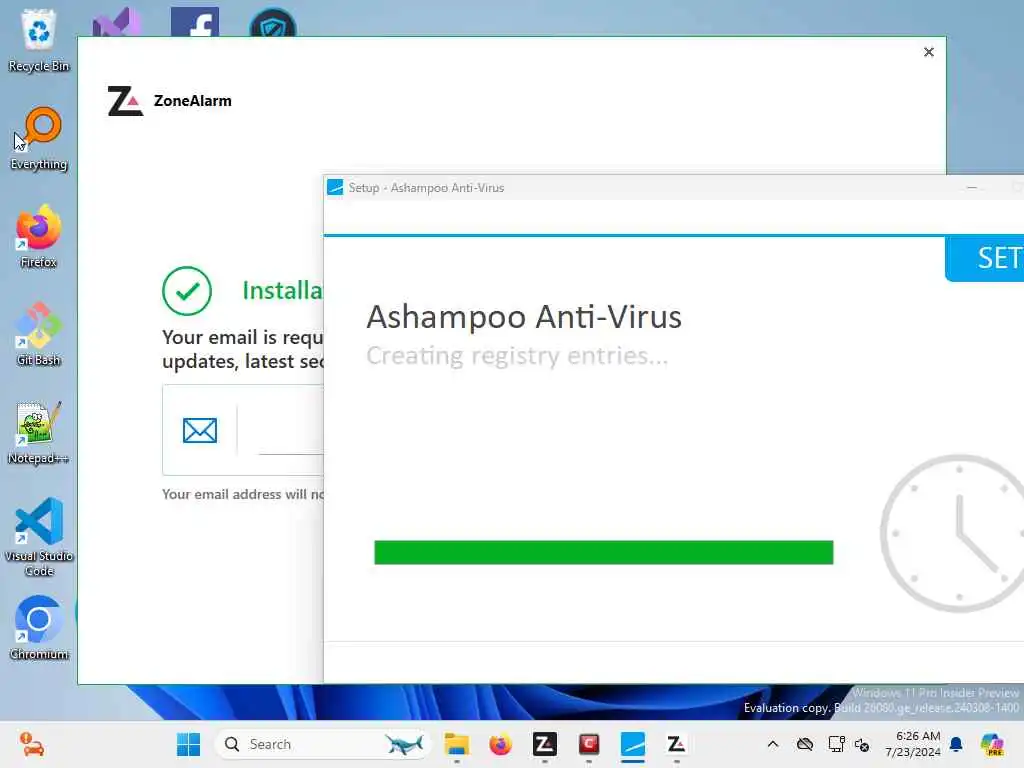Click the green installation progress bar in Ashampoo setup

tap(603, 552)
